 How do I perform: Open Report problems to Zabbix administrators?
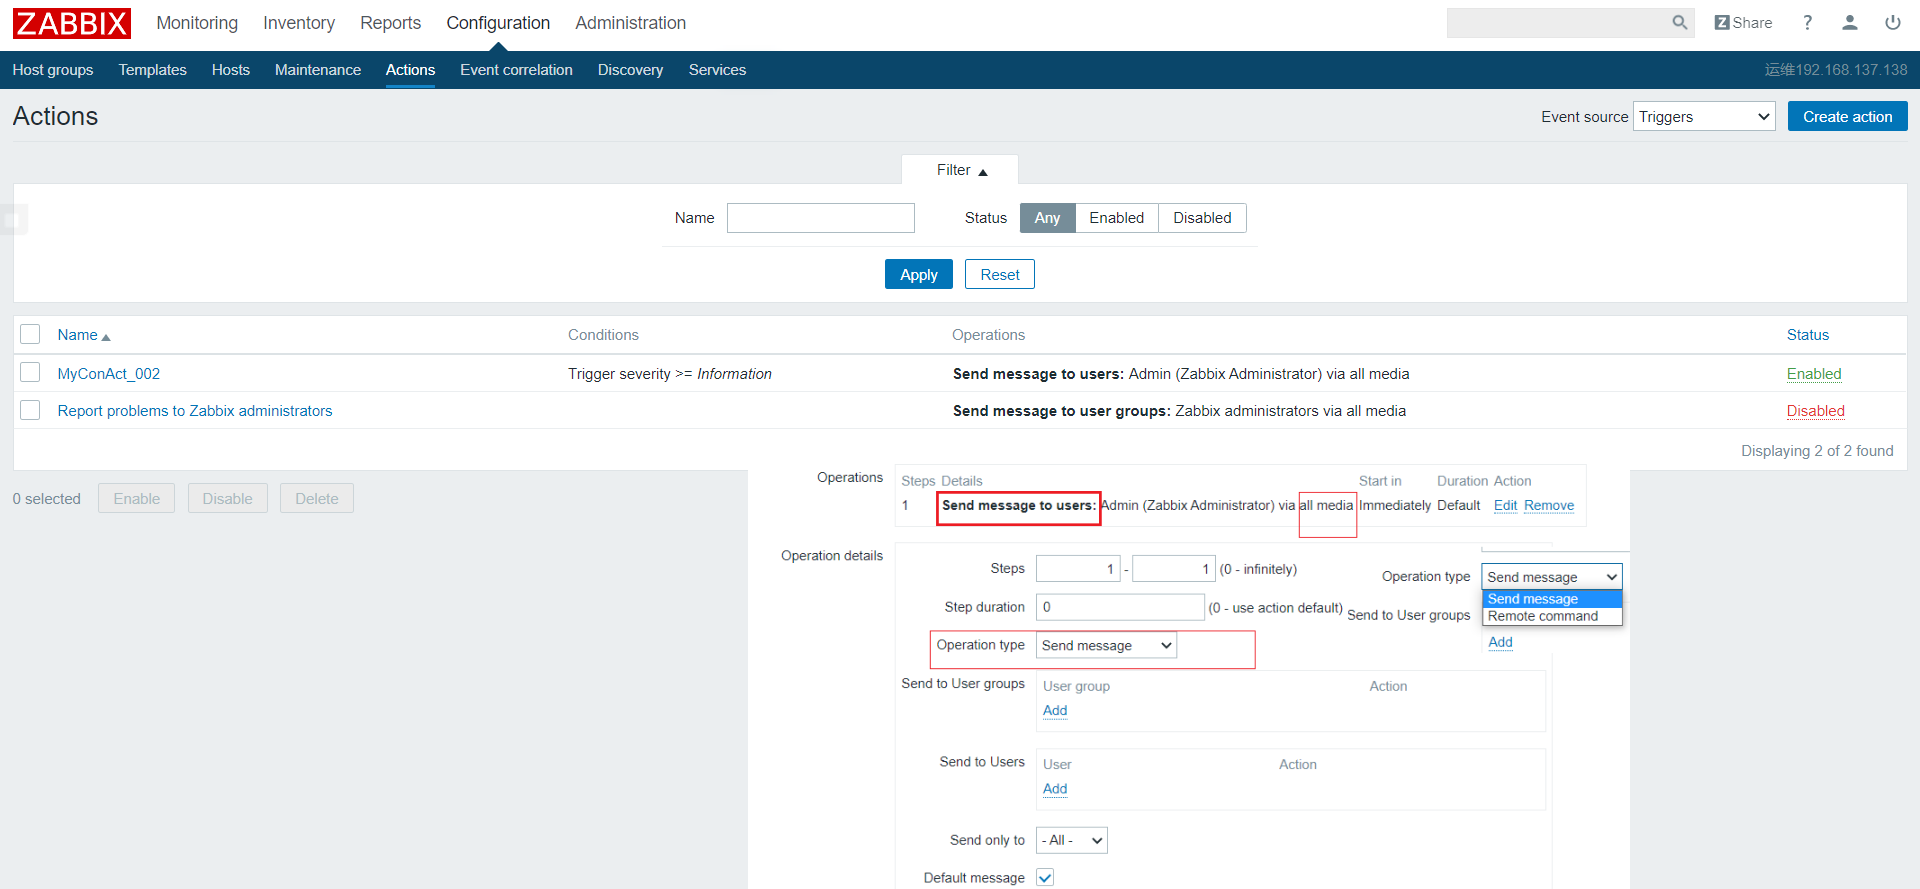point(195,410)
